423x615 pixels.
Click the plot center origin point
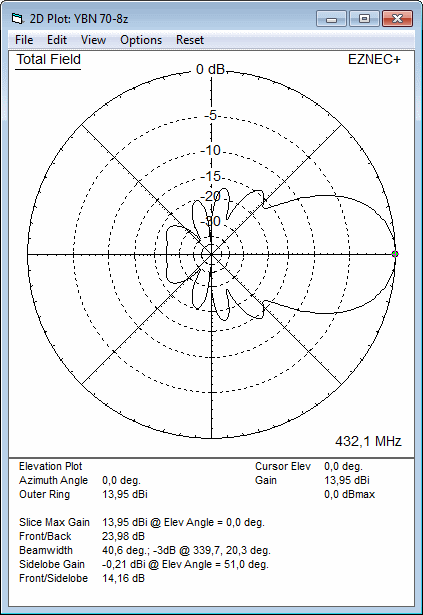coord(212,255)
